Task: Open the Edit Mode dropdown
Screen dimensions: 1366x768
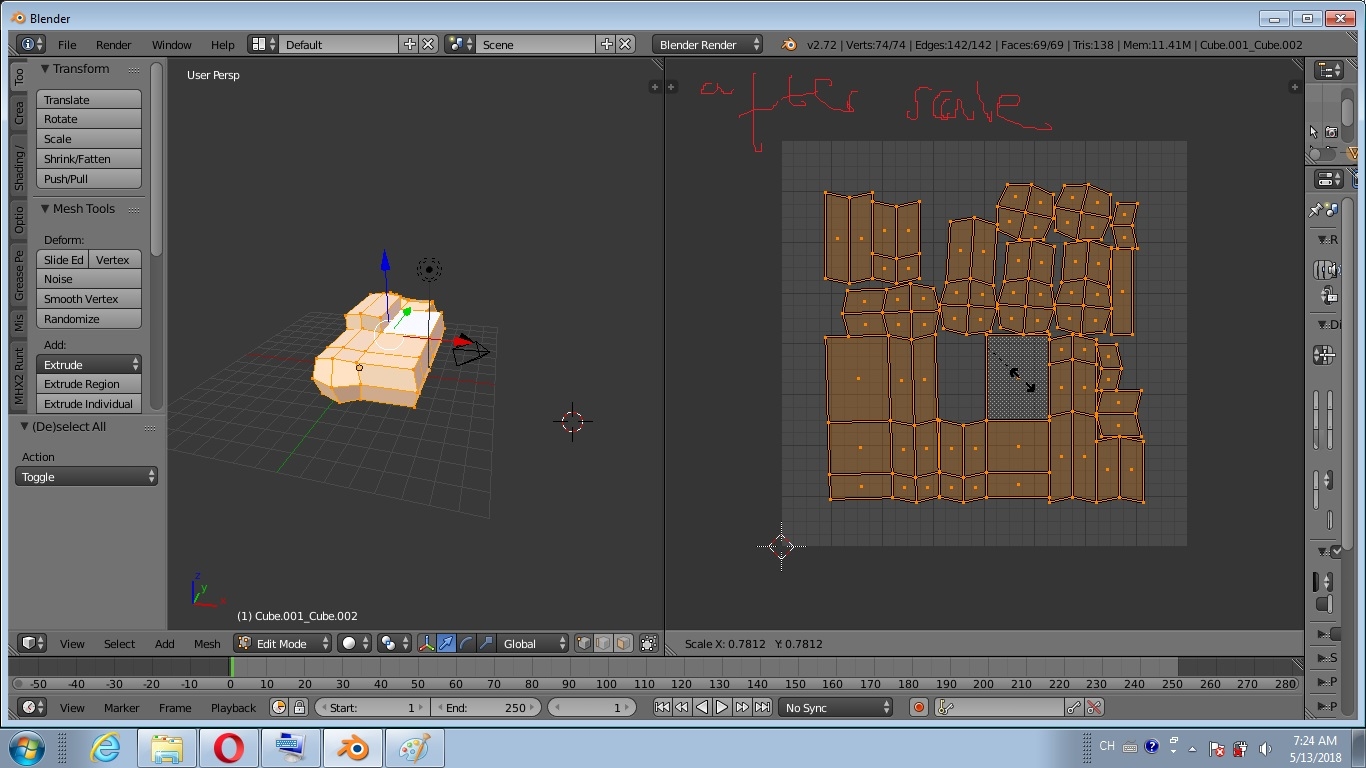Action: (x=283, y=644)
